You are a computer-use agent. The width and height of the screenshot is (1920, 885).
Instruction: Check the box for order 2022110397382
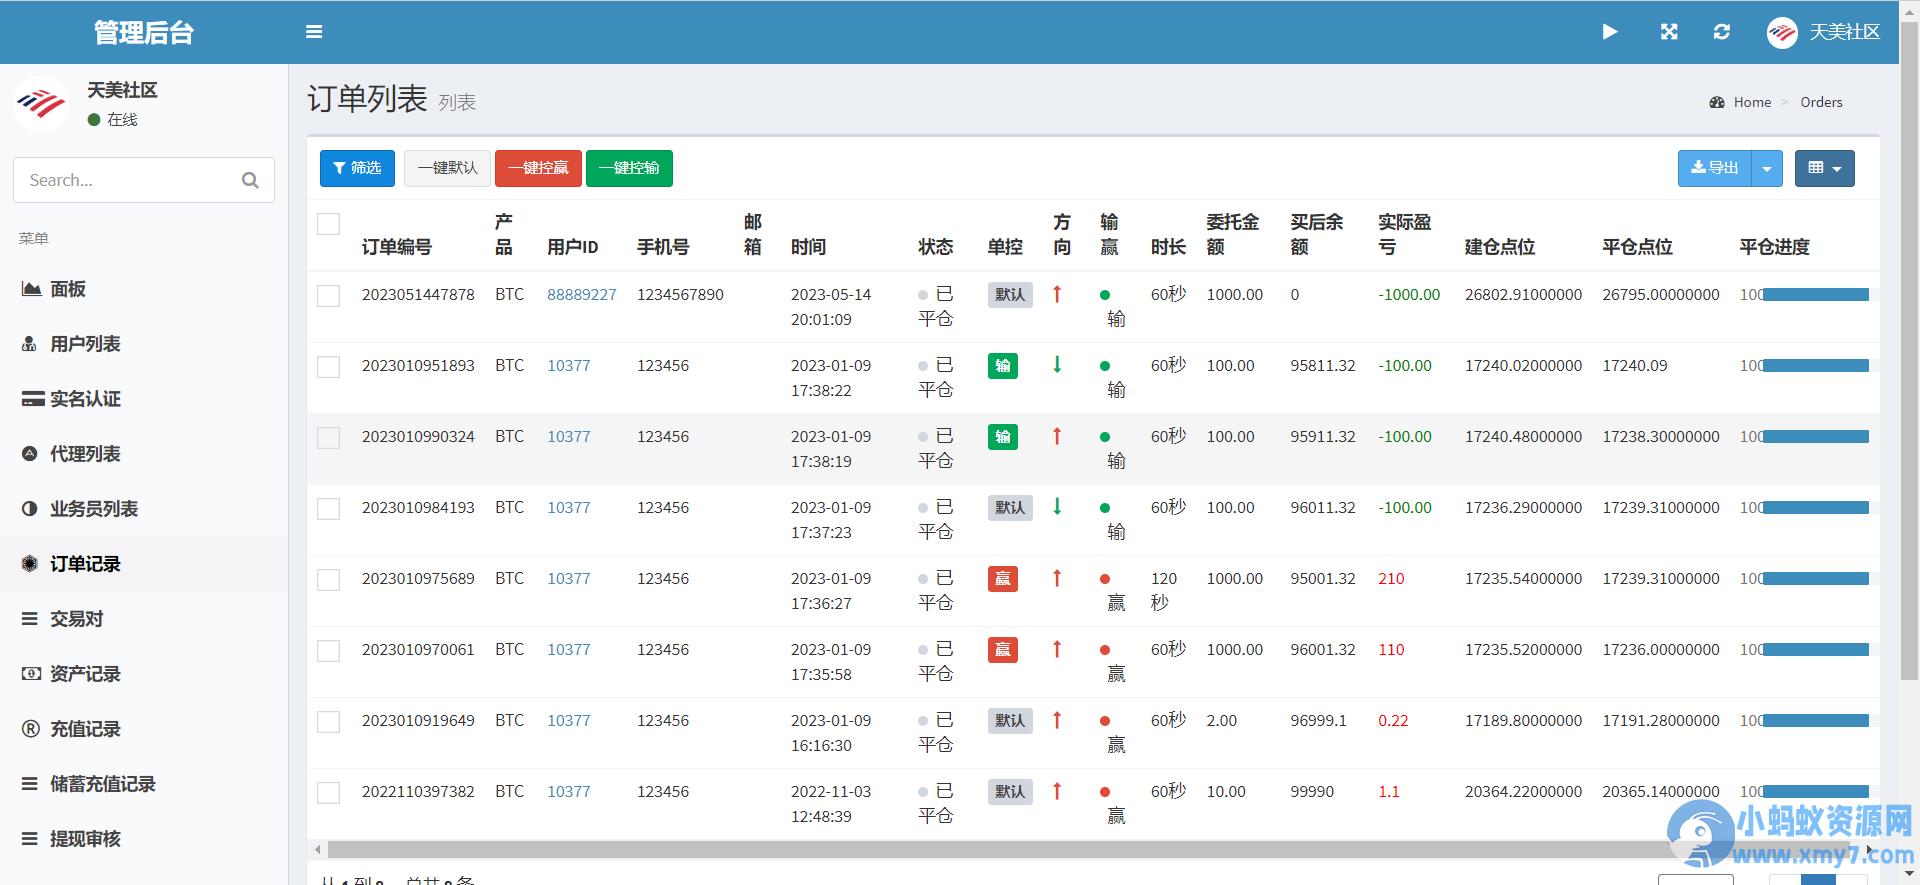pos(328,793)
